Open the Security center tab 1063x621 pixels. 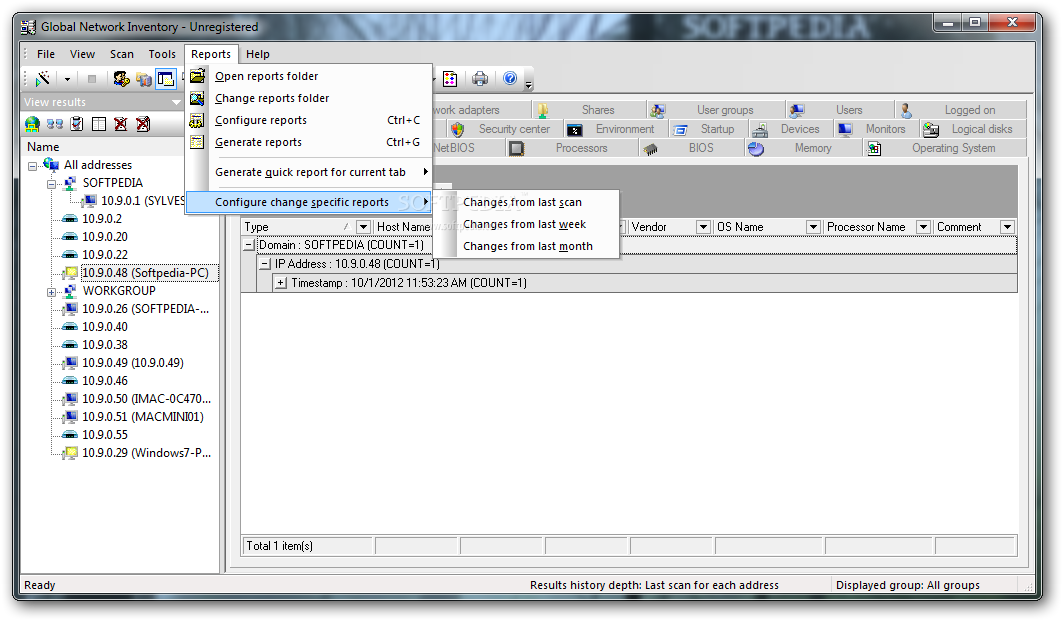point(504,129)
